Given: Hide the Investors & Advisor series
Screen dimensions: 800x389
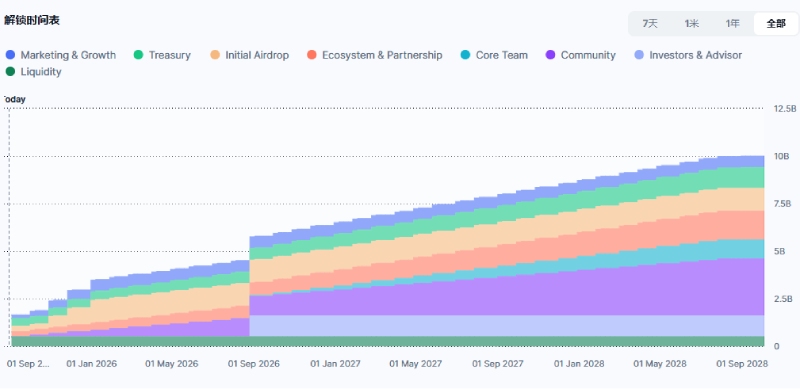Looking at the screenshot, I should [x=688, y=55].
